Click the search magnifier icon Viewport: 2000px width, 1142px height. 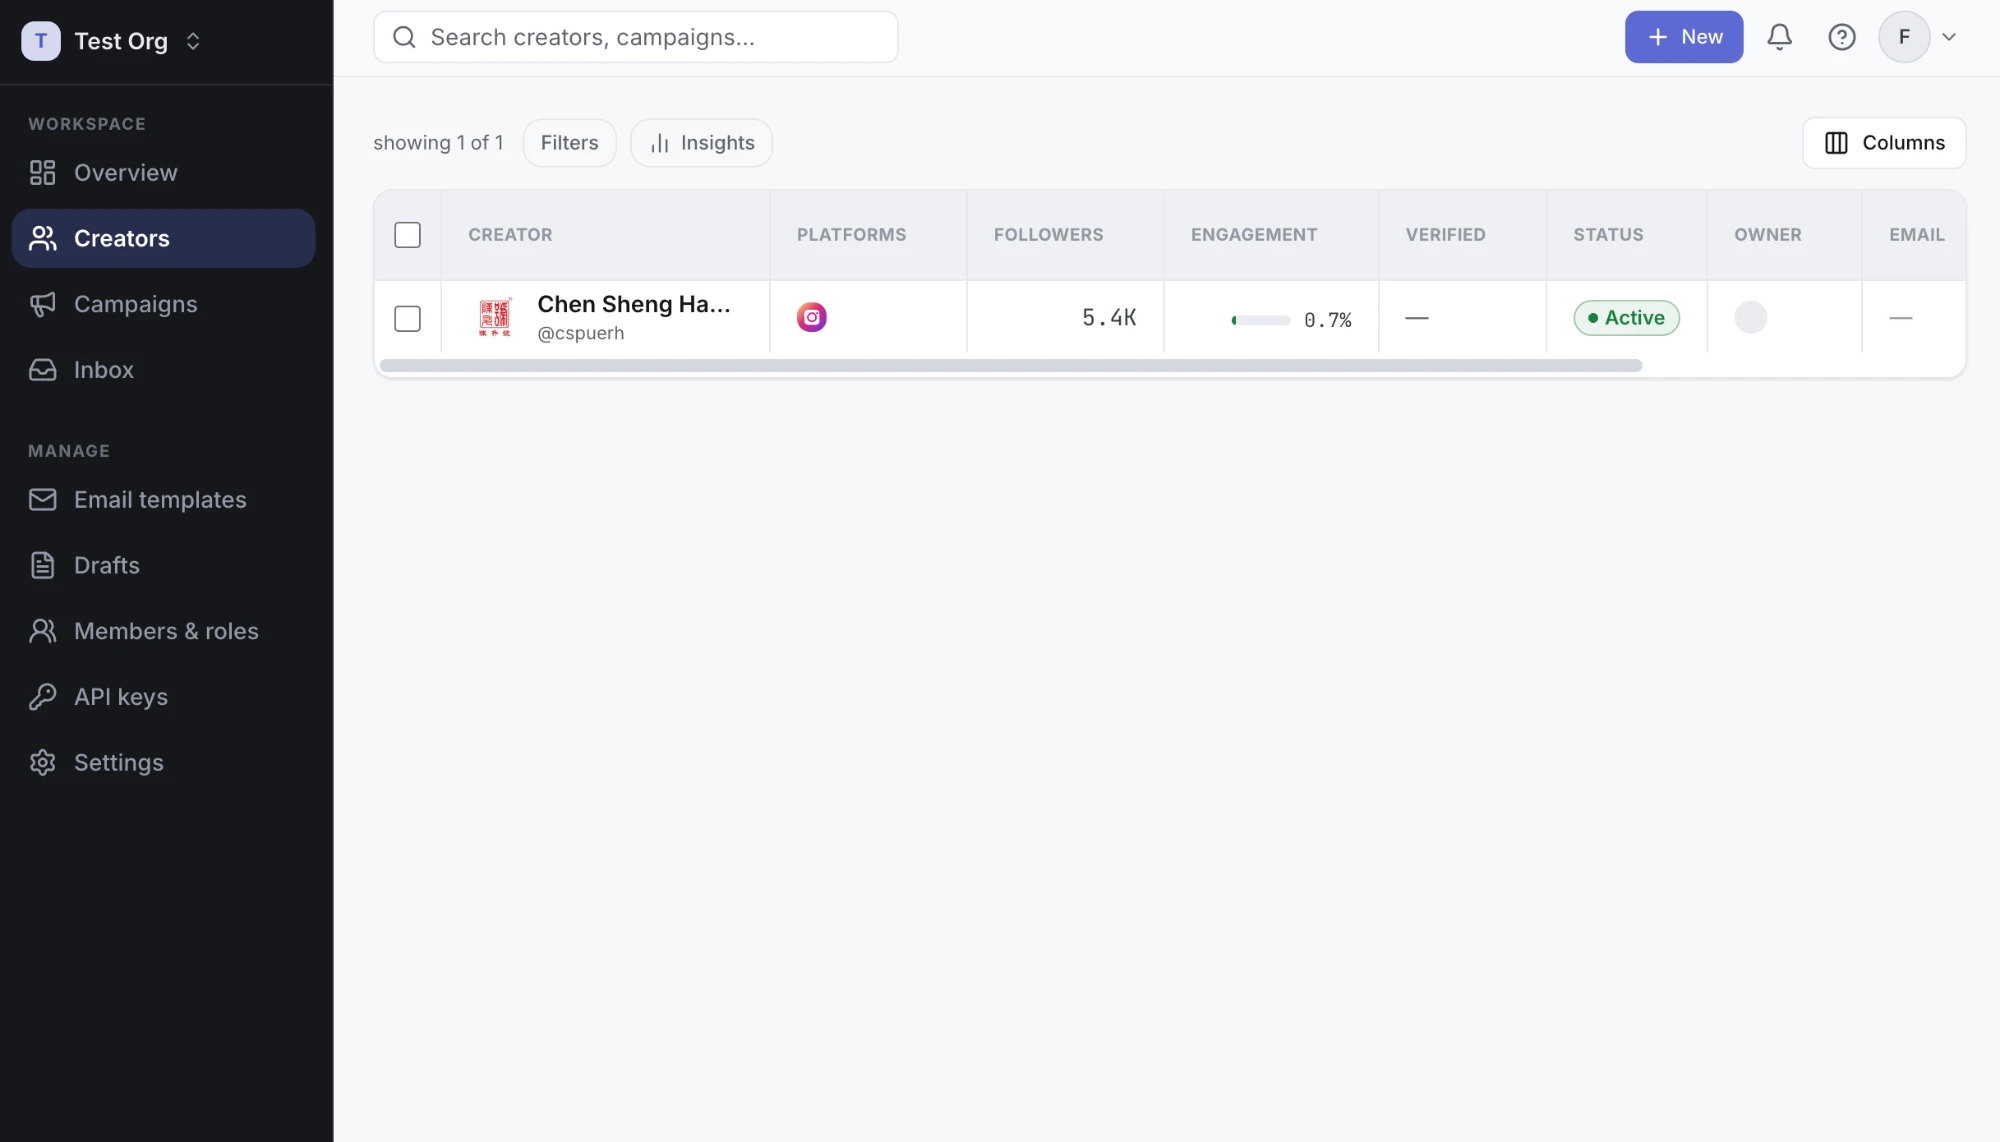click(404, 37)
